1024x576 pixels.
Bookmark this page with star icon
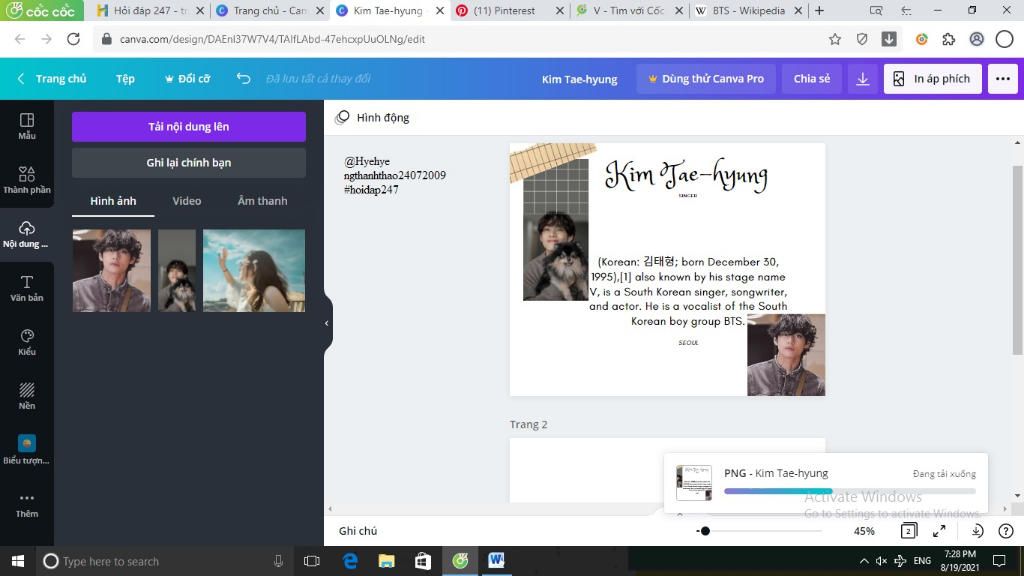(x=835, y=39)
